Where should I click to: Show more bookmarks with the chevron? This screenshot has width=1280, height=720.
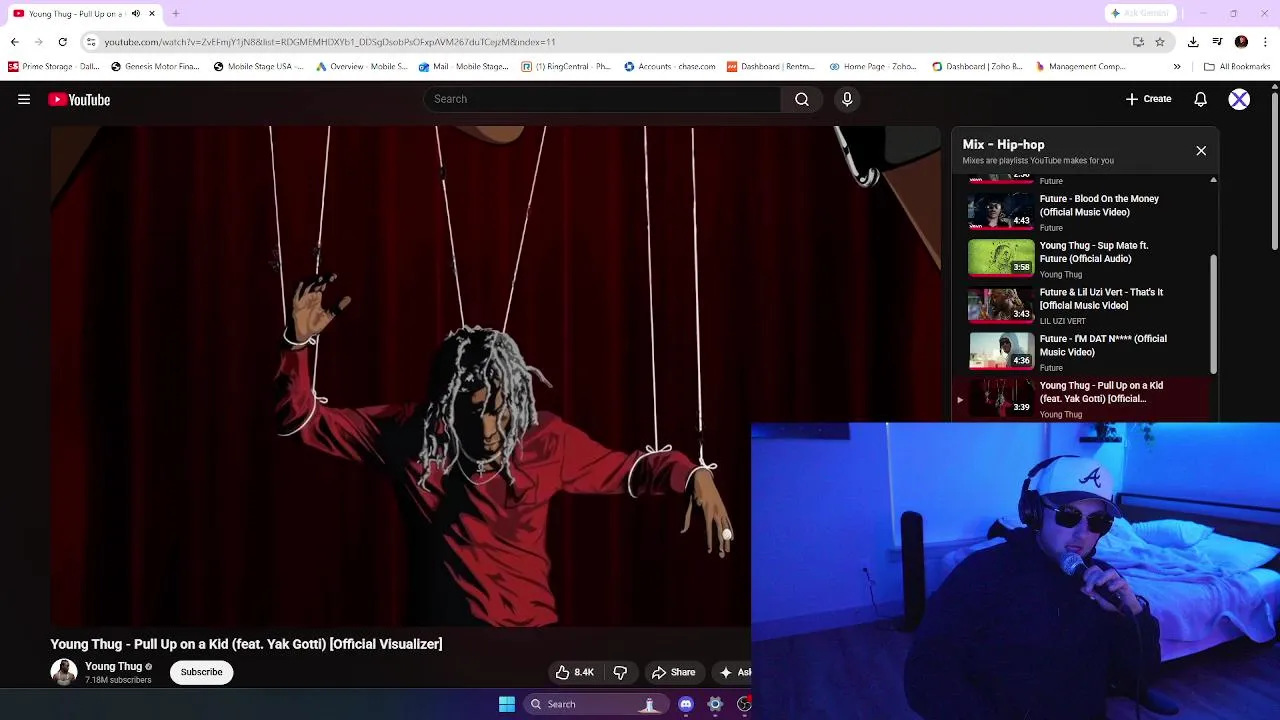[x=1177, y=67]
